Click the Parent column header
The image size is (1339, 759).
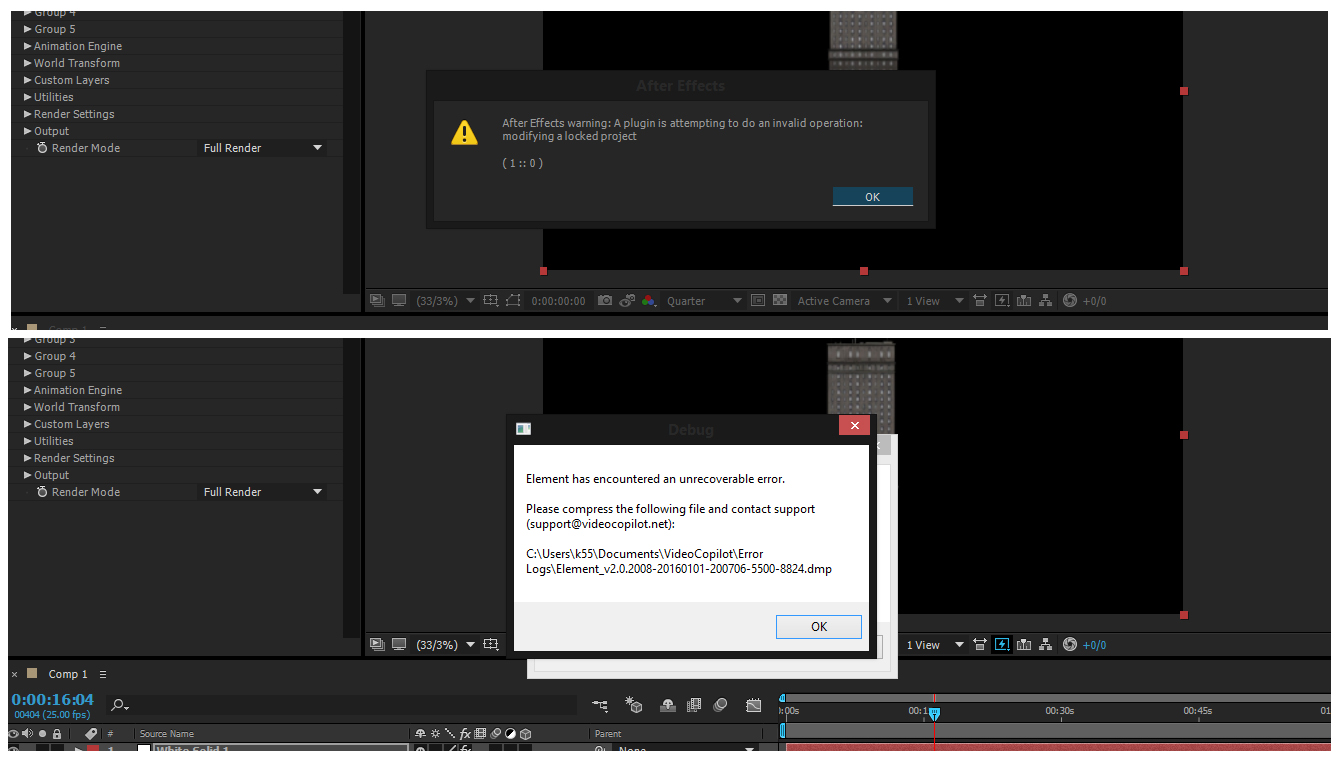[608, 734]
